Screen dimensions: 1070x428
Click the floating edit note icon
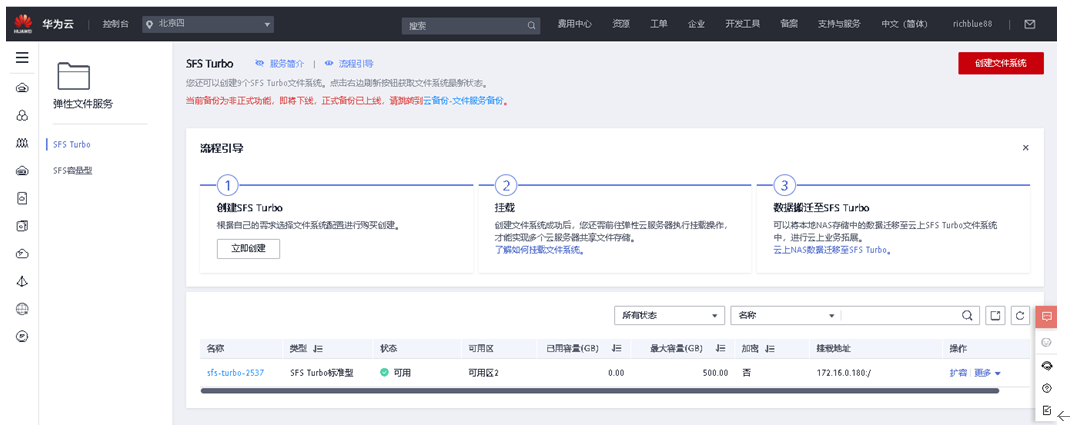tap(1046, 410)
